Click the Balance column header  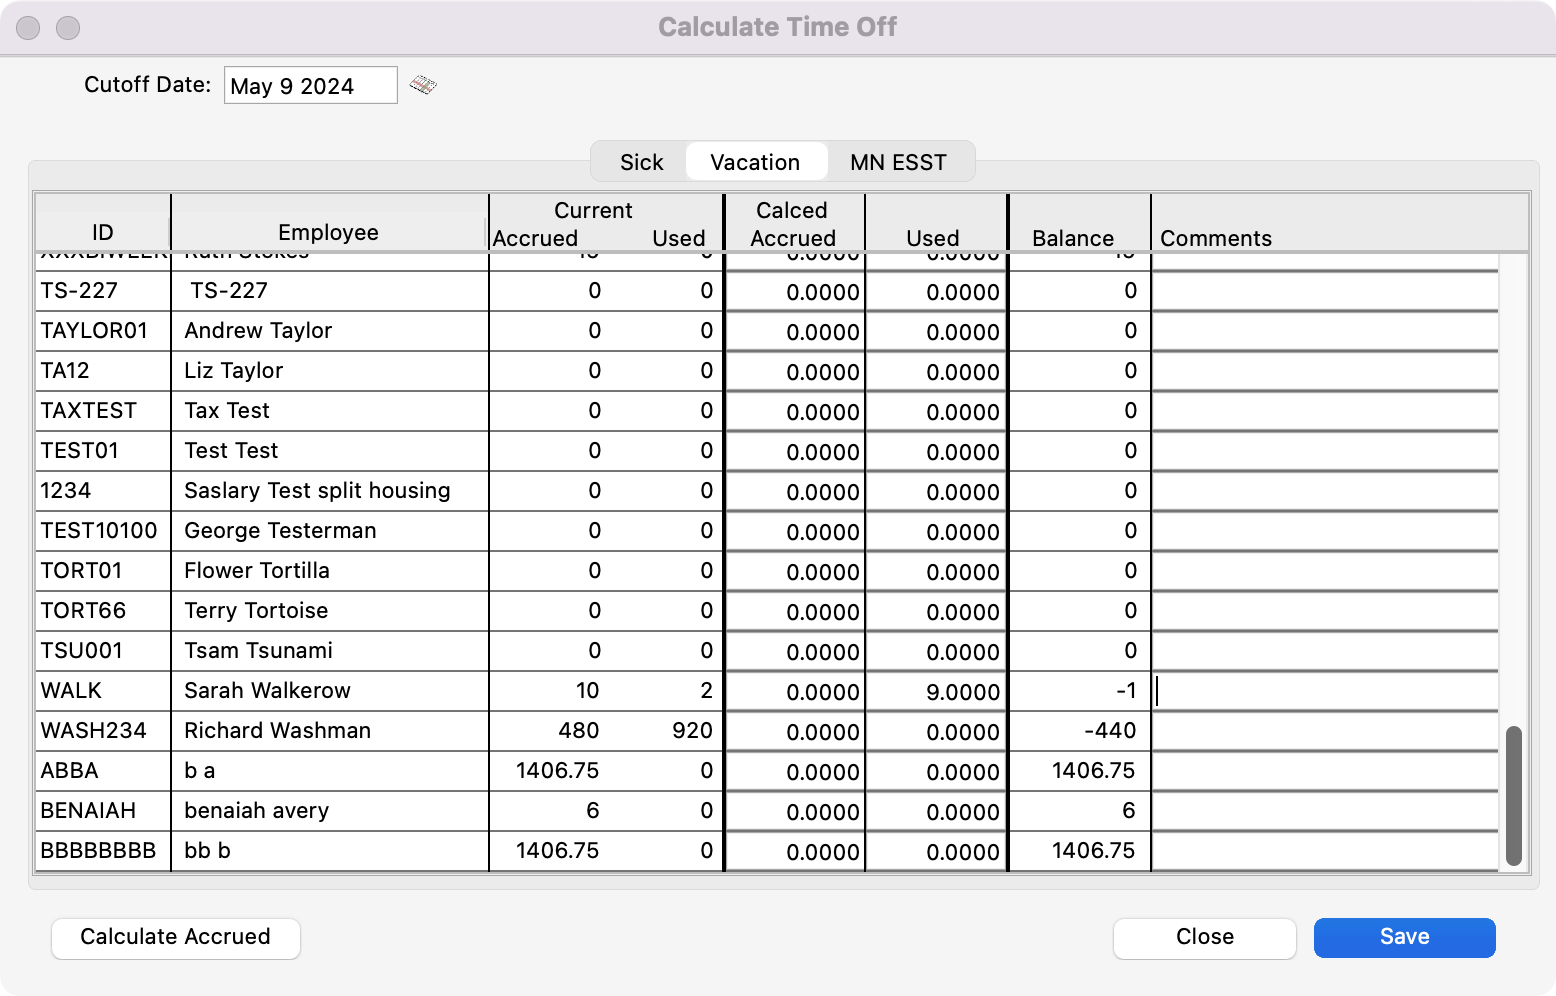tap(1072, 238)
